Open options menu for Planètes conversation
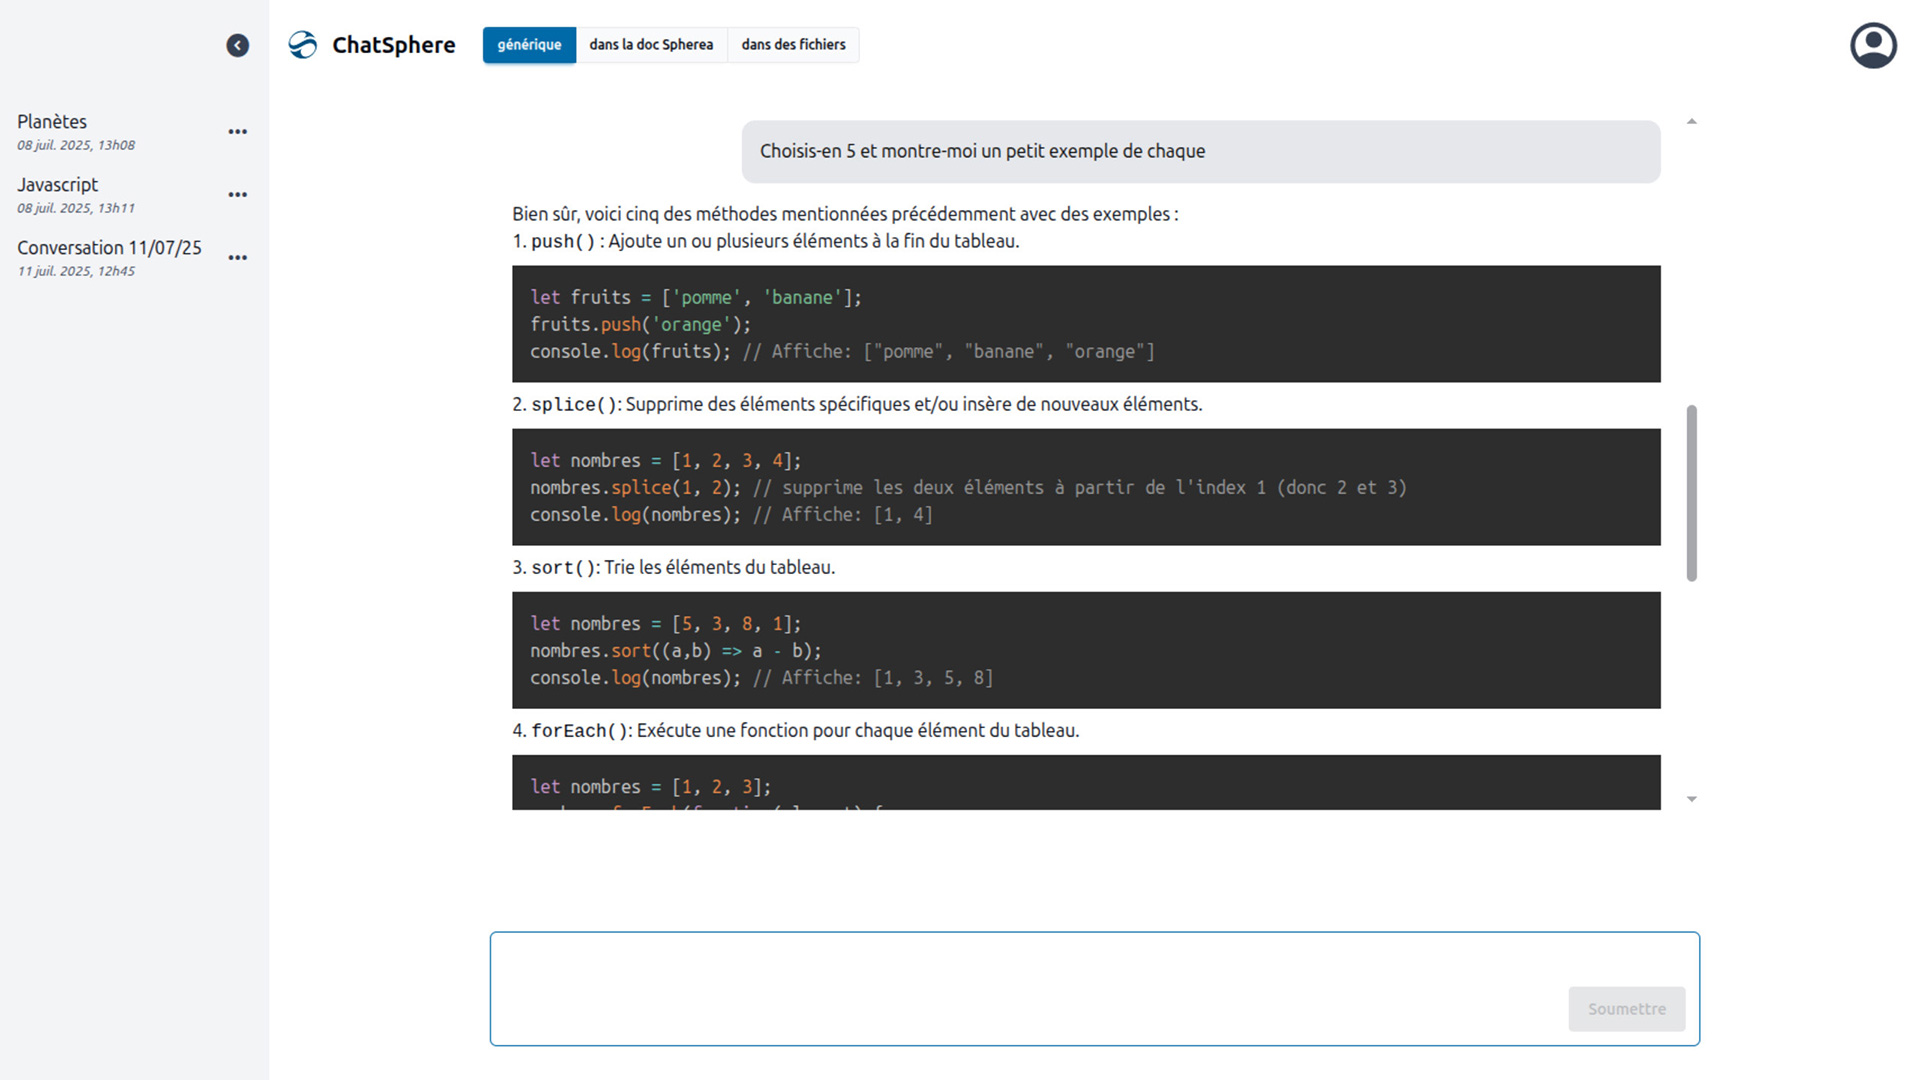Viewport: 1920px width, 1080px height. tap(237, 132)
